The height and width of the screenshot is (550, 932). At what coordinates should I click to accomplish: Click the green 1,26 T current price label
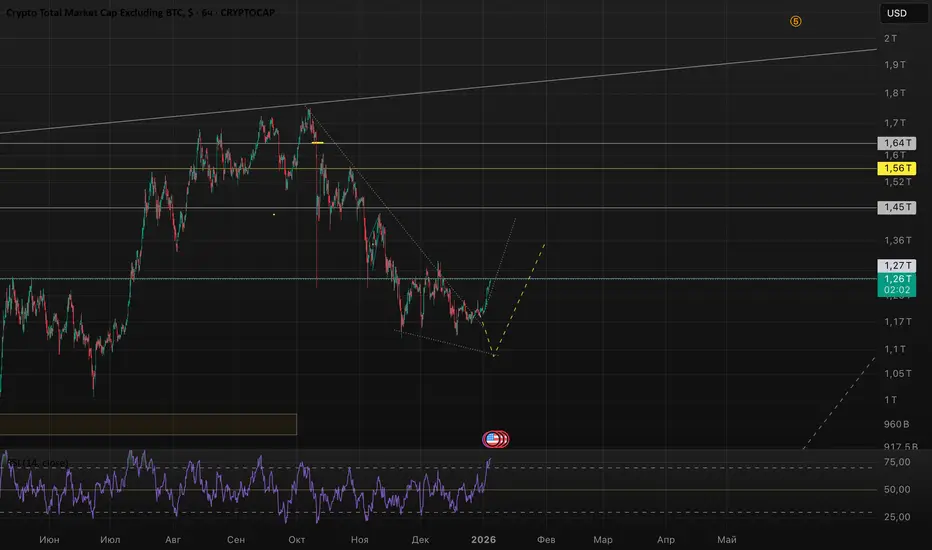pyautogui.click(x=897, y=284)
